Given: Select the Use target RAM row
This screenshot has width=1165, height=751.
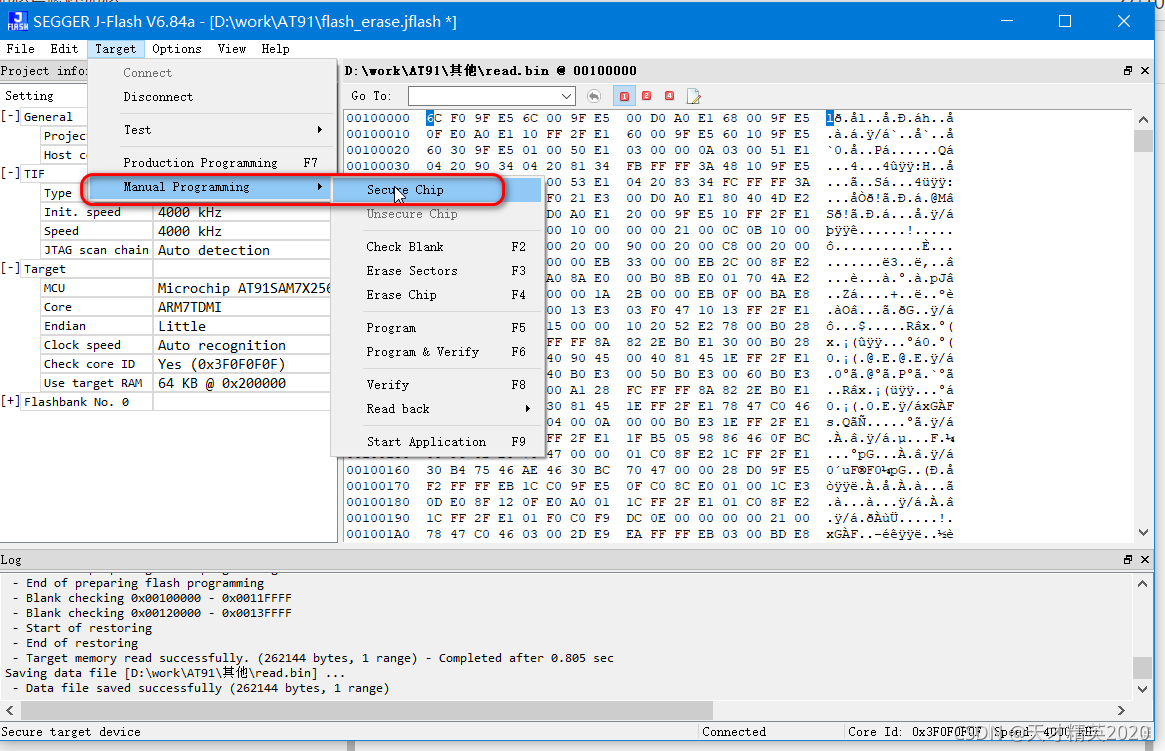Looking at the screenshot, I should pos(186,383).
